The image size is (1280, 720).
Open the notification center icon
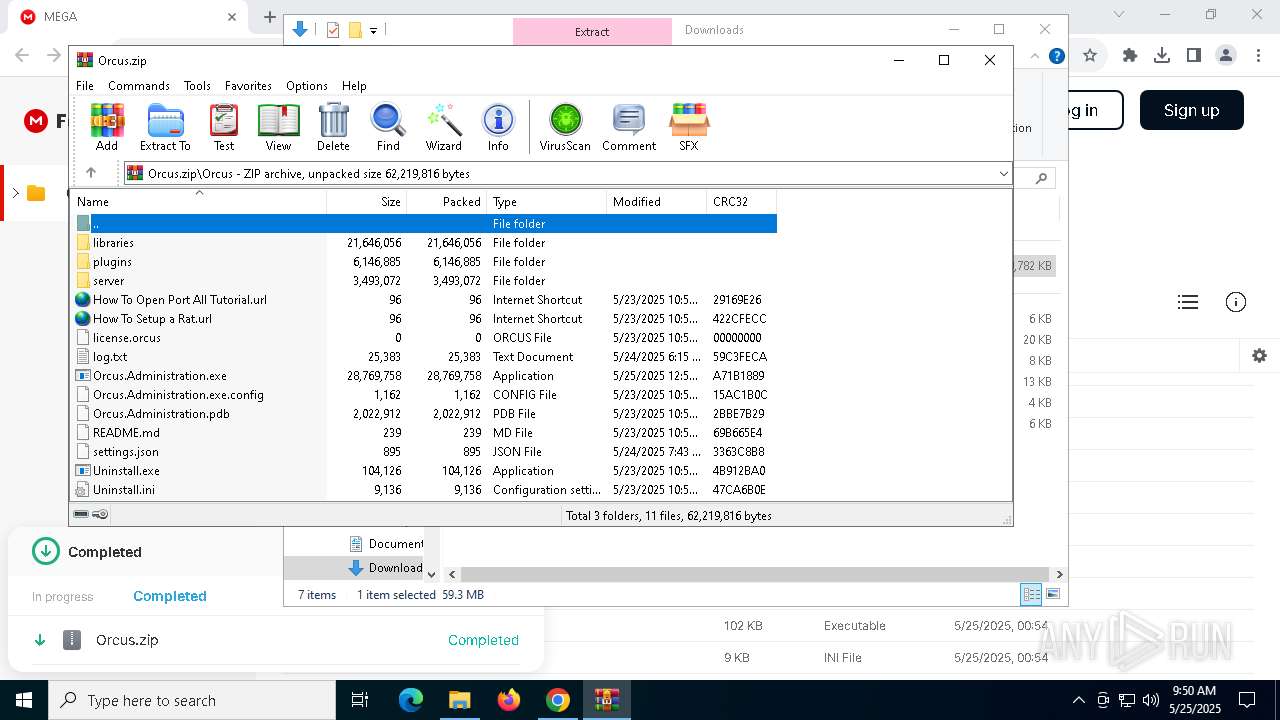(x=1247, y=700)
